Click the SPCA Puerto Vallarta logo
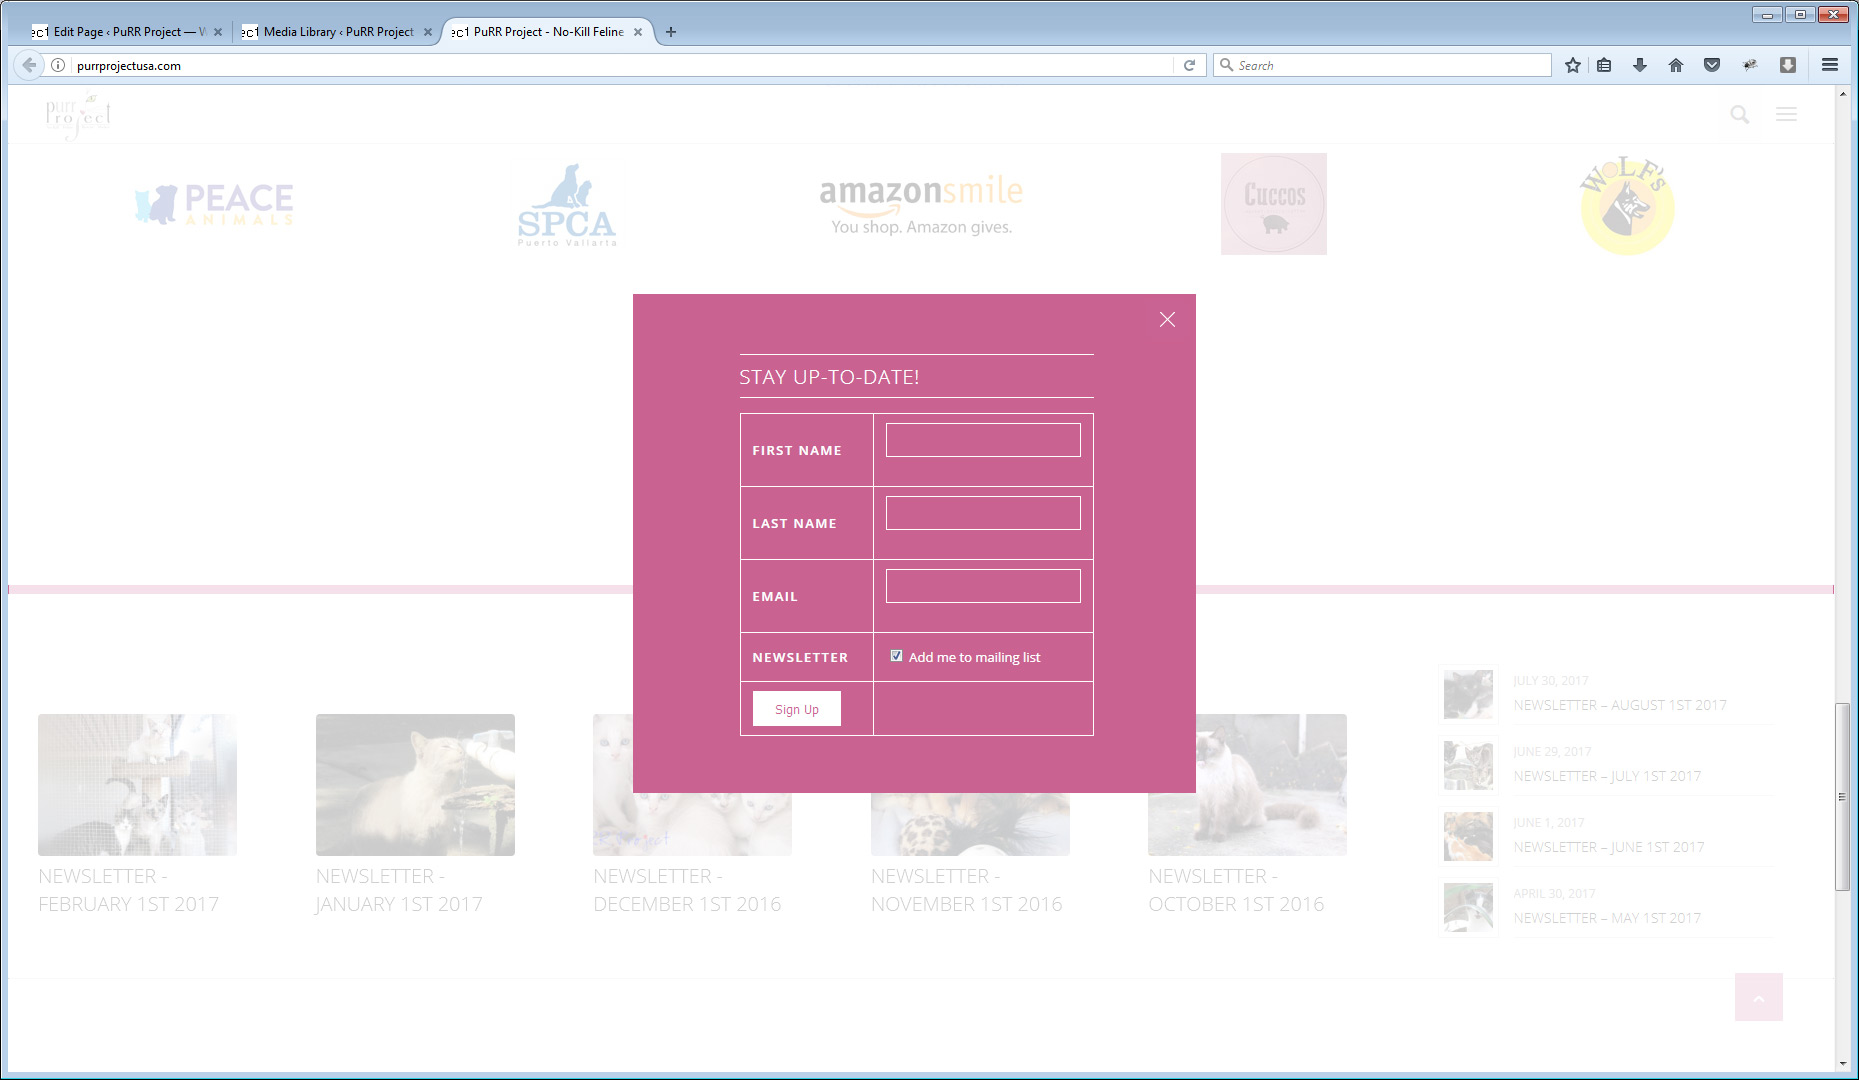Viewport: 1859px width, 1080px height. (567, 205)
